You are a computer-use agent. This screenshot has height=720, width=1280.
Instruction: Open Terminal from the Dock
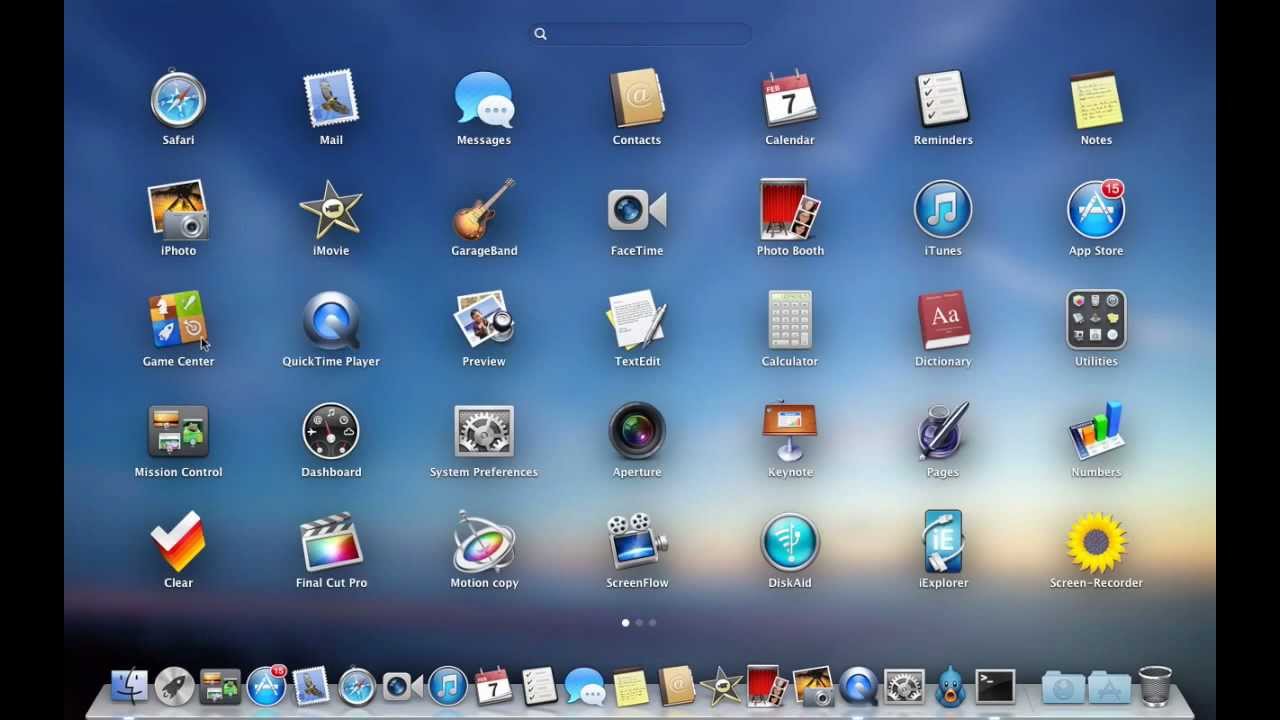click(995, 687)
